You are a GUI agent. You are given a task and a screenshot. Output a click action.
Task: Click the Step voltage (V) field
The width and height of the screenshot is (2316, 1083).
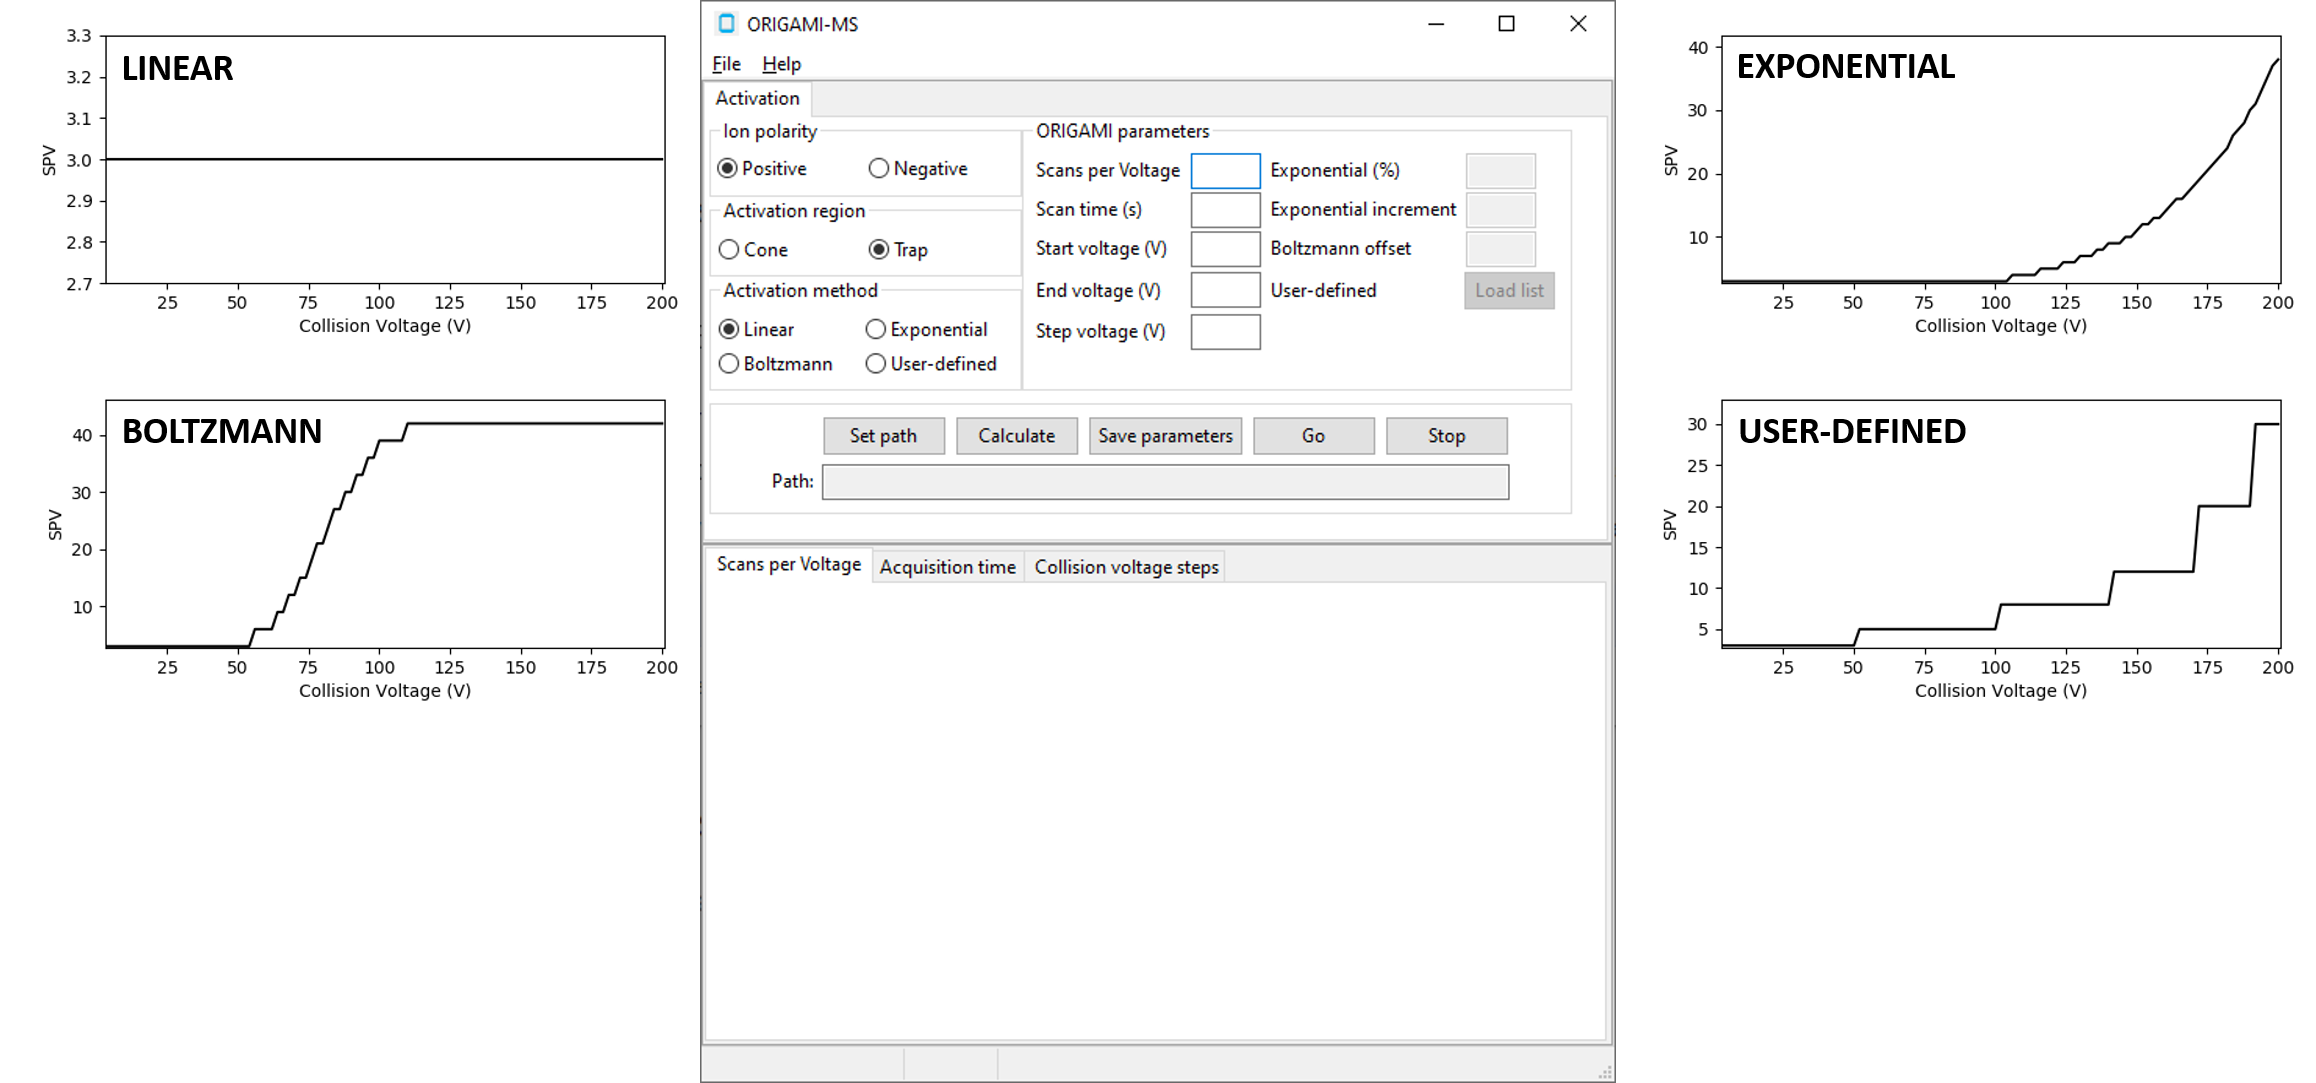point(1225,332)
